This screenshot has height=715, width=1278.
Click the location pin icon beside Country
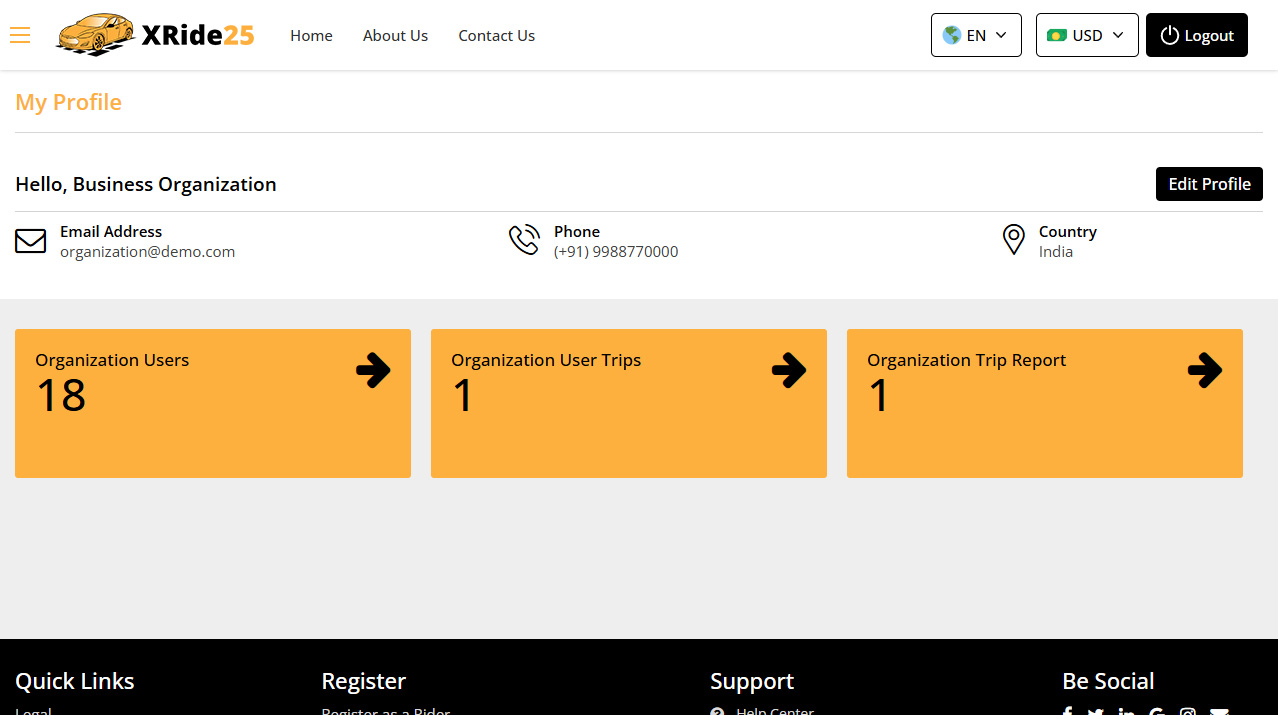tap(1014, 240)
